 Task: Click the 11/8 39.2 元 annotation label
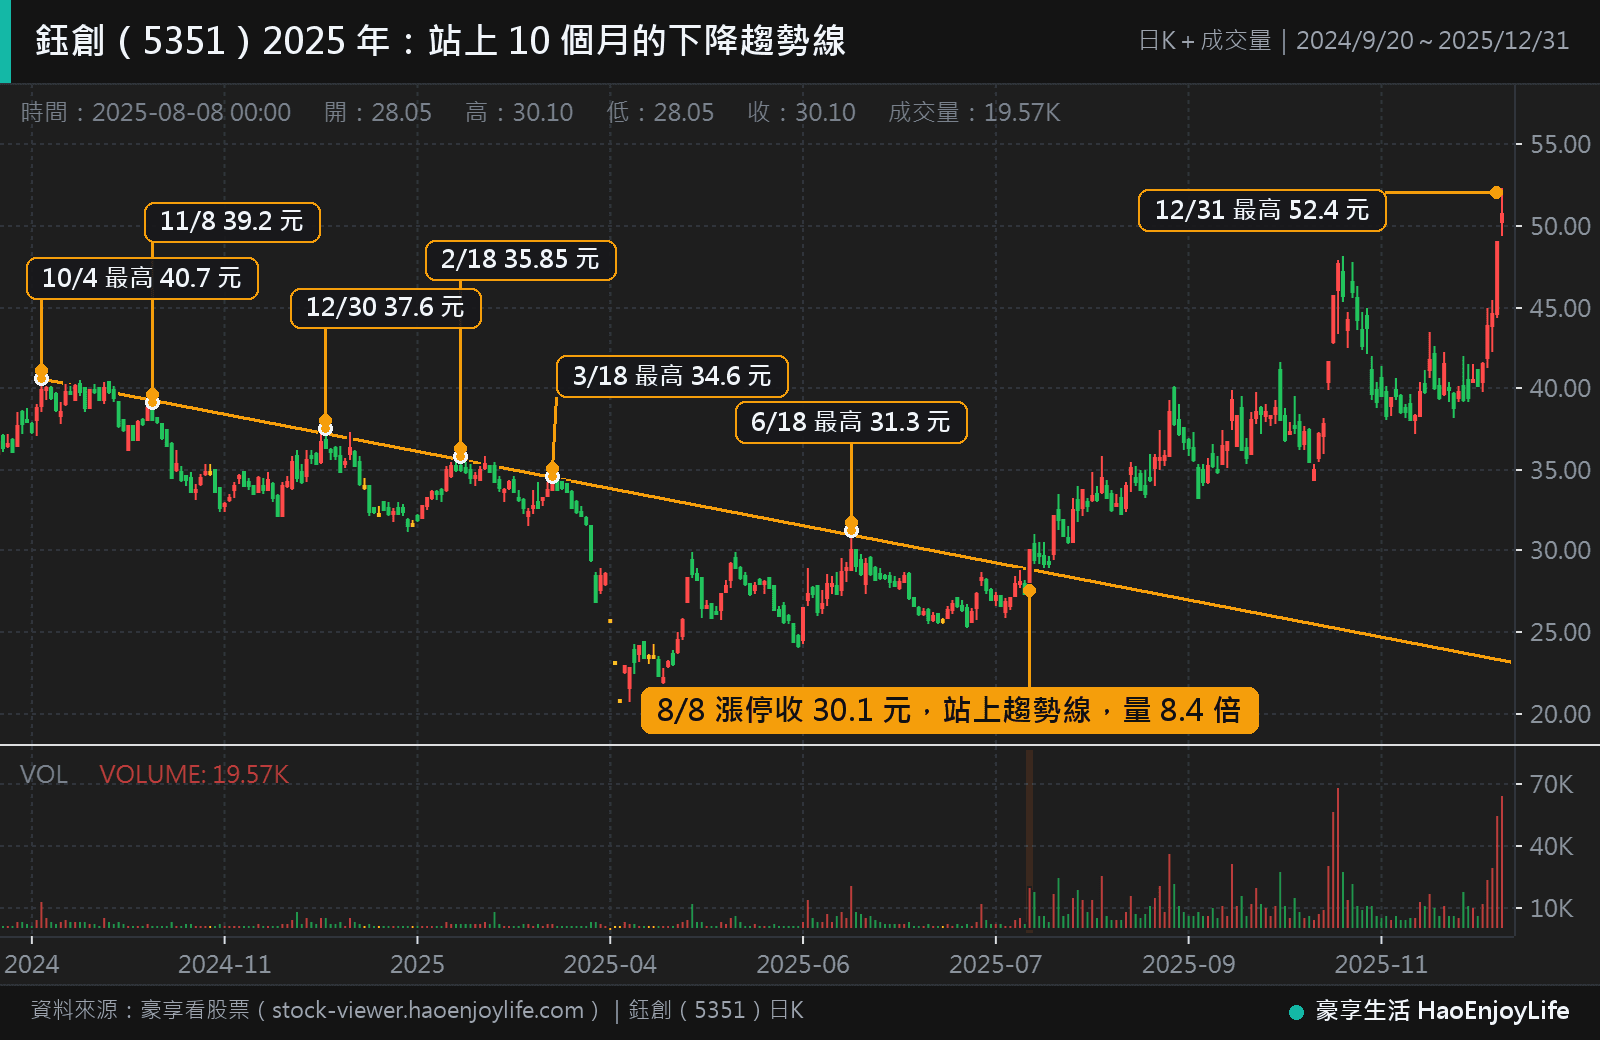(232, 222)
